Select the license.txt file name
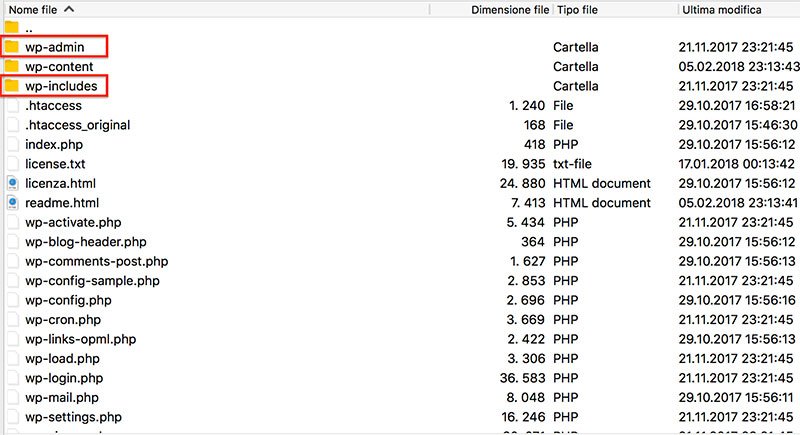Viewport: 800px width, 435px height. click(55, 164)
